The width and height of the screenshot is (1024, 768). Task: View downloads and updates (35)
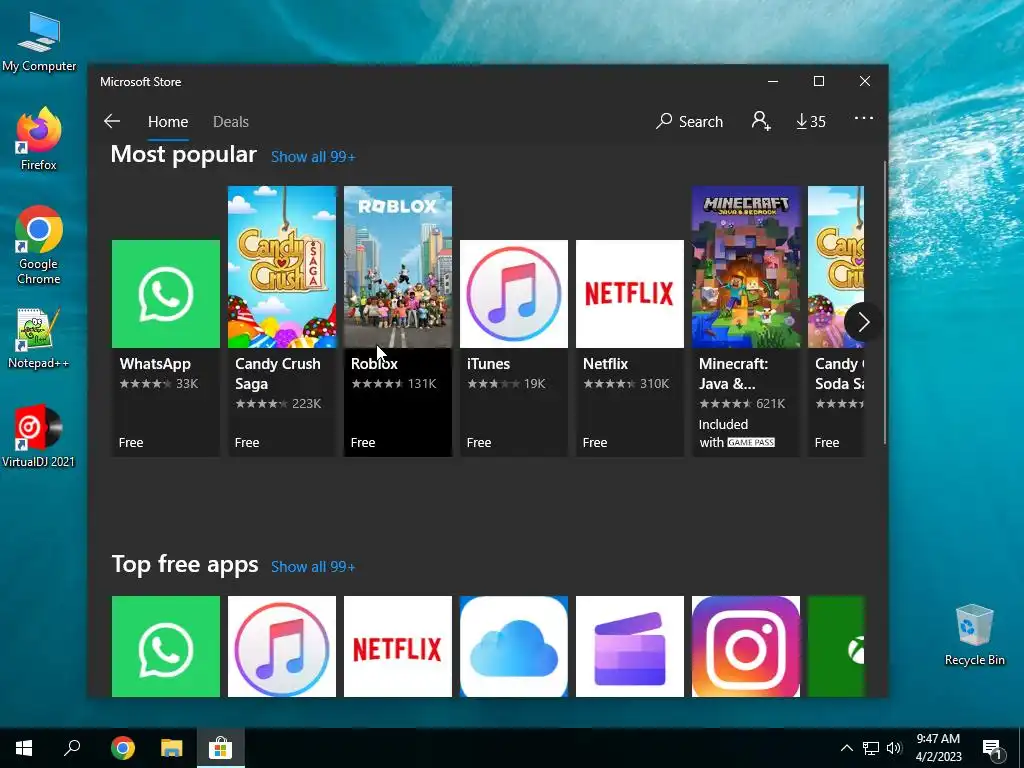coord(810,121)
